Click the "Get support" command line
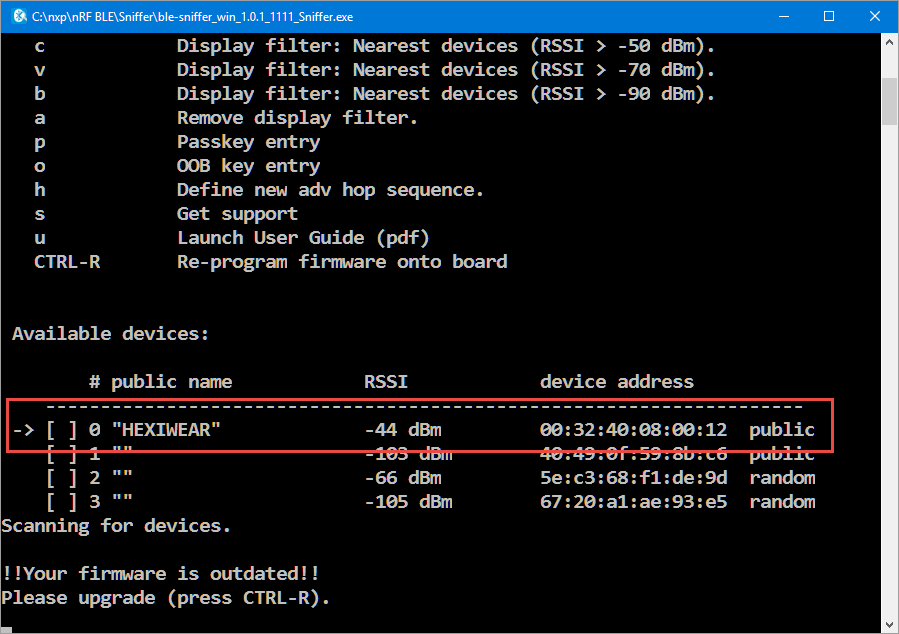This screenshot has width=899, height=634. point(237,214)
